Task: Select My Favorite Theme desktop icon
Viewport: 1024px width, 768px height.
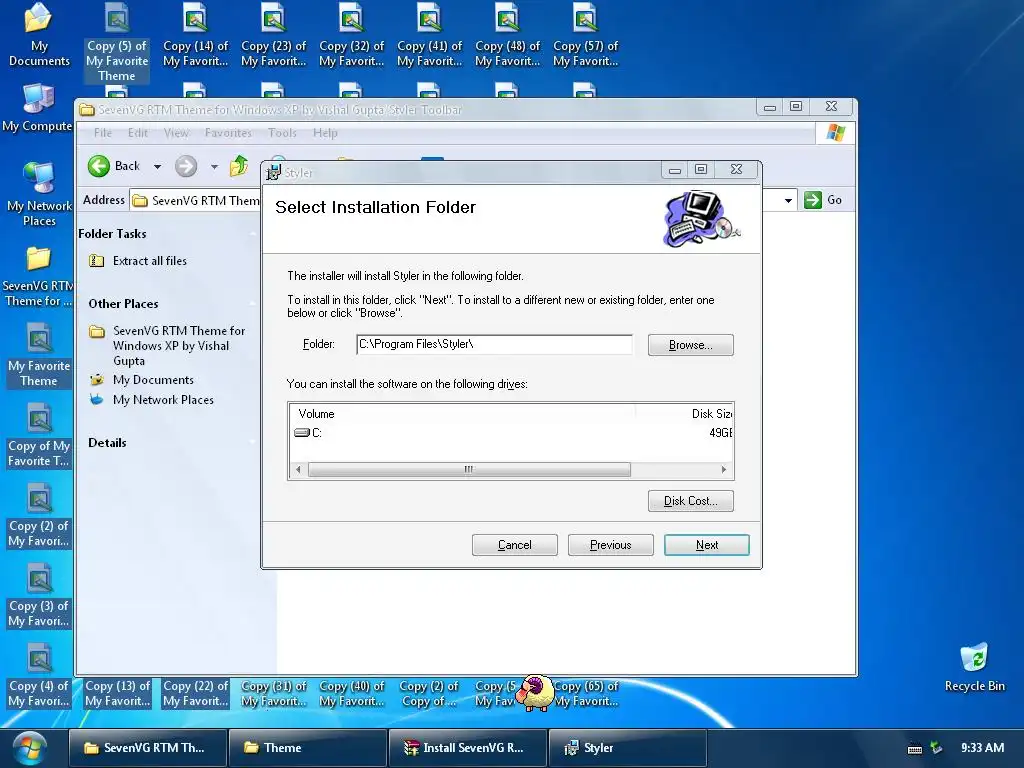Action: [x=39, y=357]
